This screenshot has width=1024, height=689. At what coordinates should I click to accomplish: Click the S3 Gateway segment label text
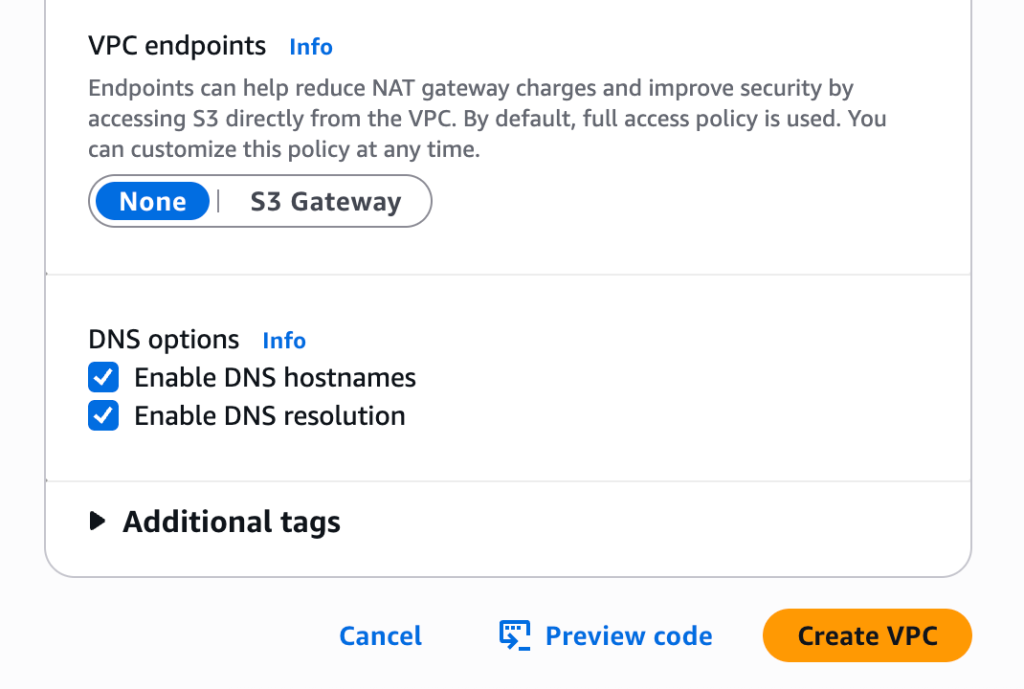point(325,202)
